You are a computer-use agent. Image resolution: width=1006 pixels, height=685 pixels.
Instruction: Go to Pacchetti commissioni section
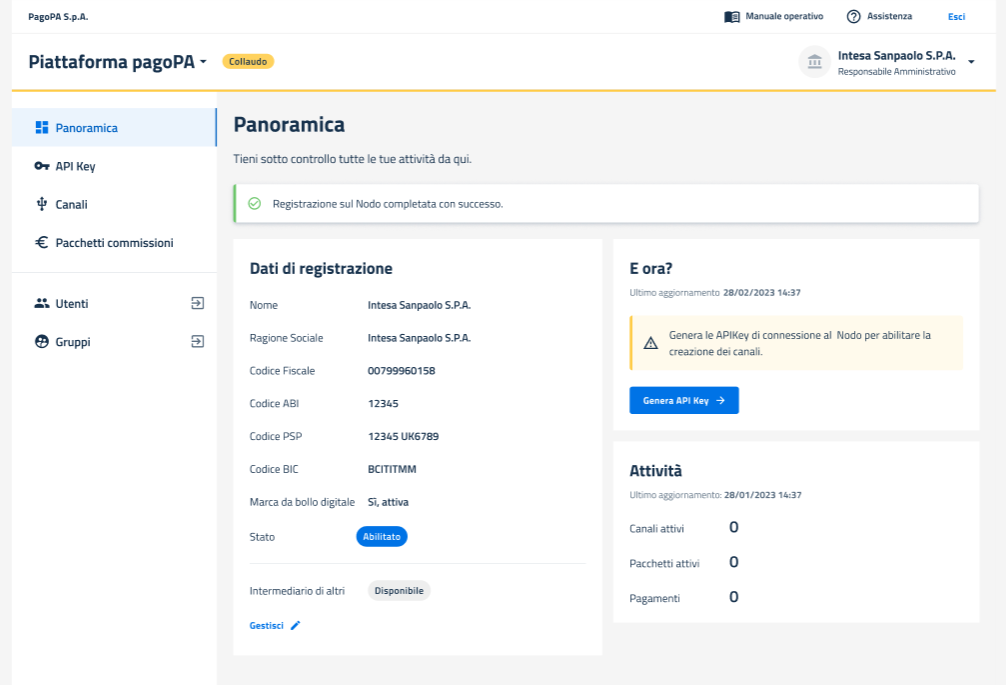(114, 242)
